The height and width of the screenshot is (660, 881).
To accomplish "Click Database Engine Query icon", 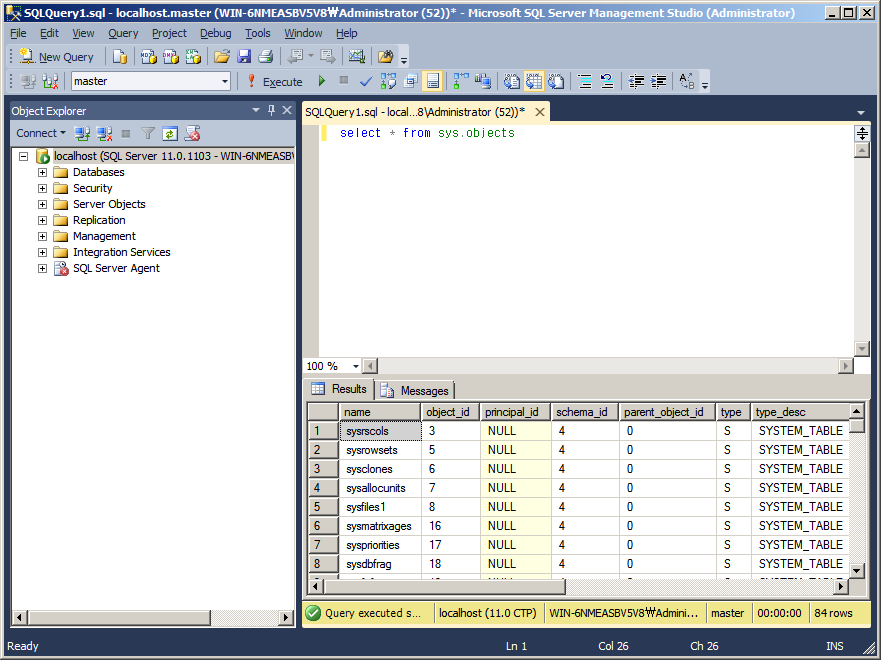I will (x=120, y=57).
